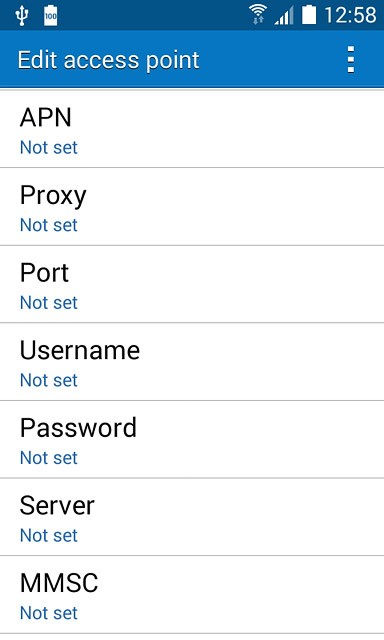Edit the Username field entry

pos(192,362)
